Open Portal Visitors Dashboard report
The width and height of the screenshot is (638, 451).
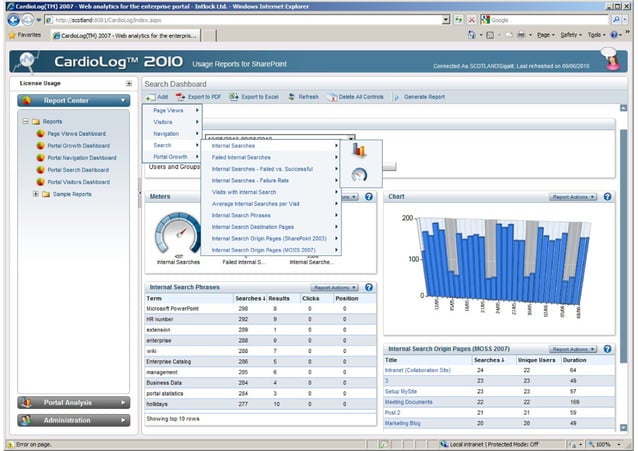[79, 182]
